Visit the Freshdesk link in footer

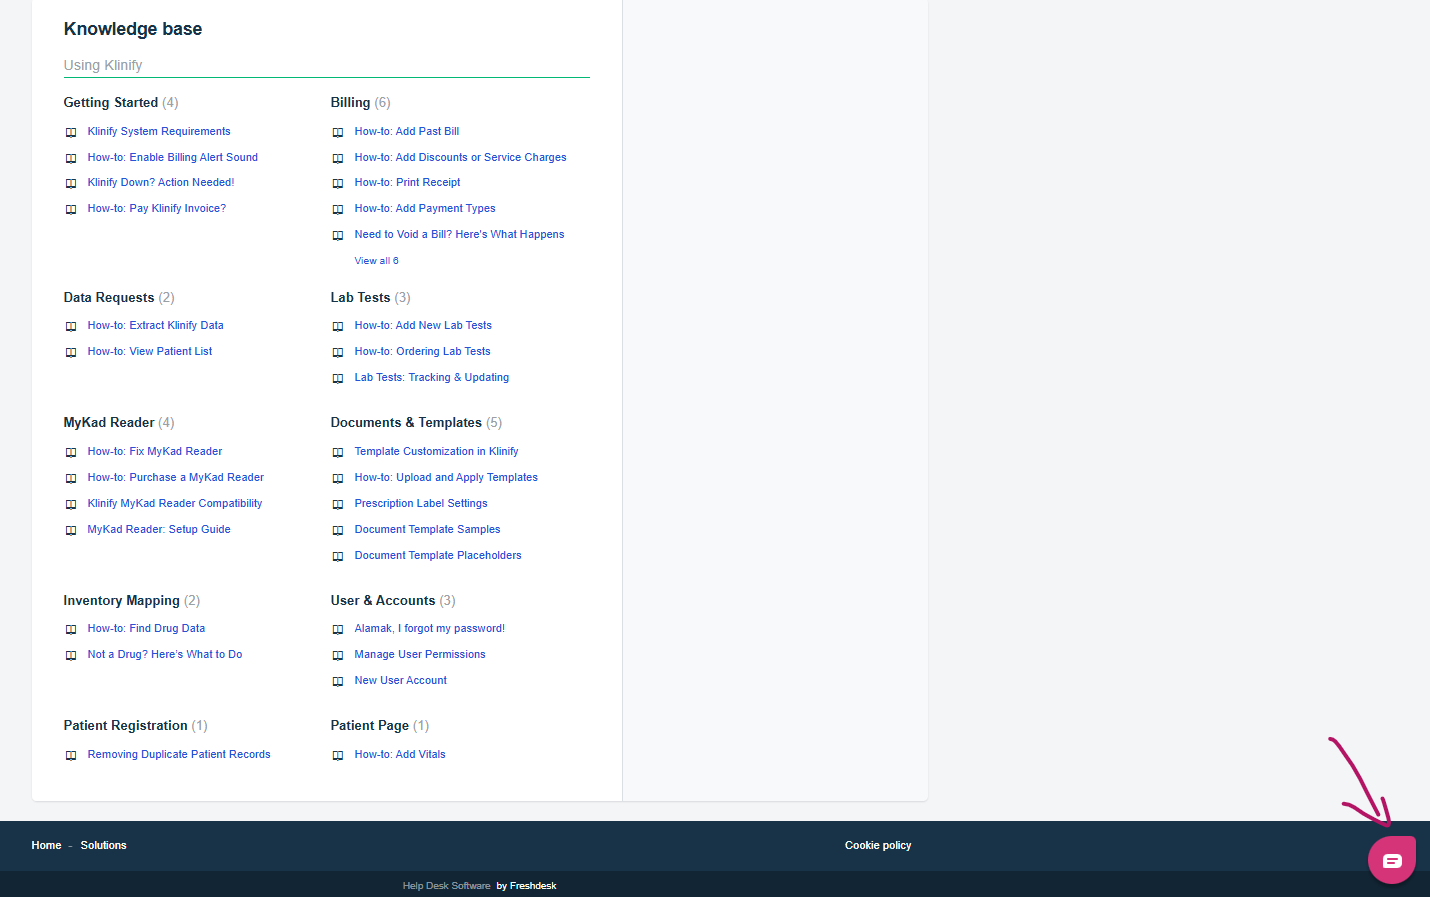pyautogui.click(x=526, y=885)
